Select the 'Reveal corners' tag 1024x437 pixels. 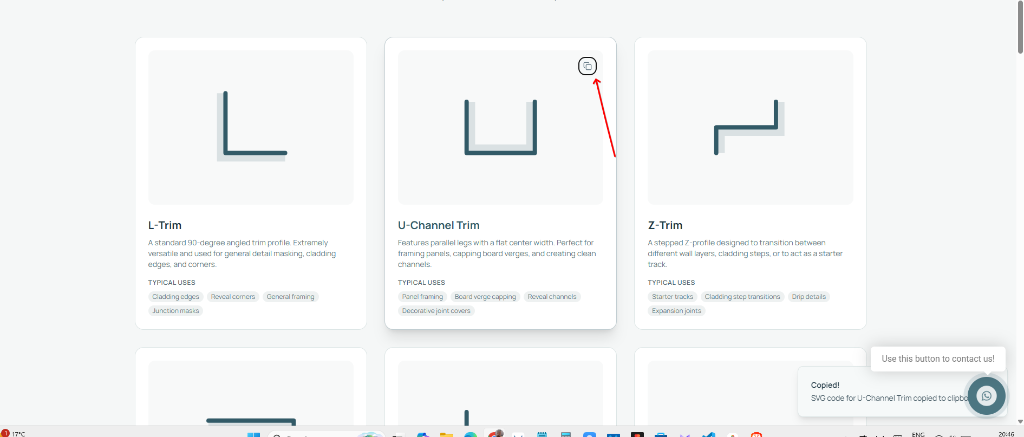[x=233, y=297]
